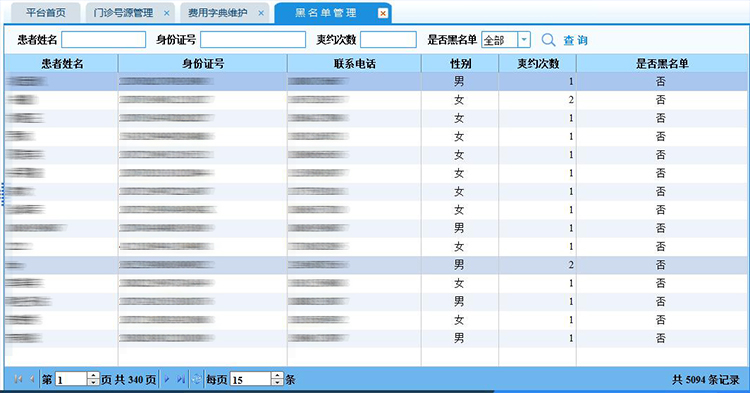
Task: Sort by the 是否黑名单 column header
Action: pos(662,64)
